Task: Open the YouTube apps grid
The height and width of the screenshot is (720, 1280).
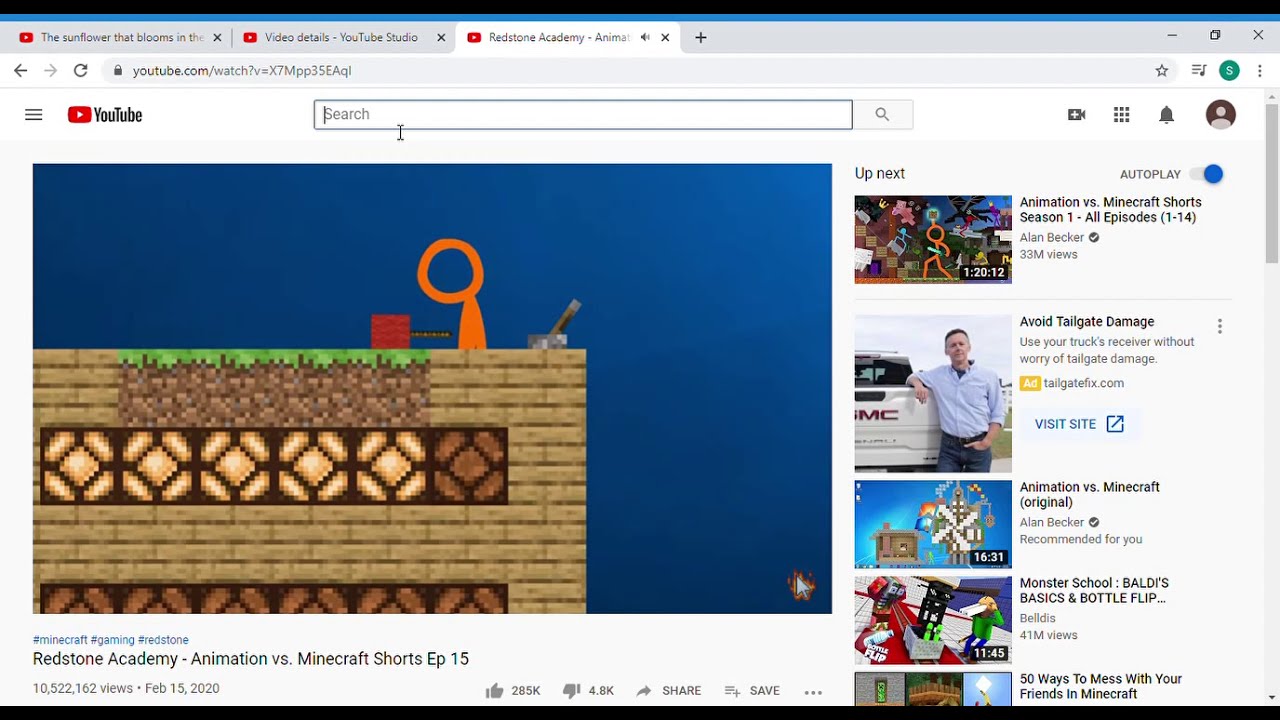Action: [1121, 115]
